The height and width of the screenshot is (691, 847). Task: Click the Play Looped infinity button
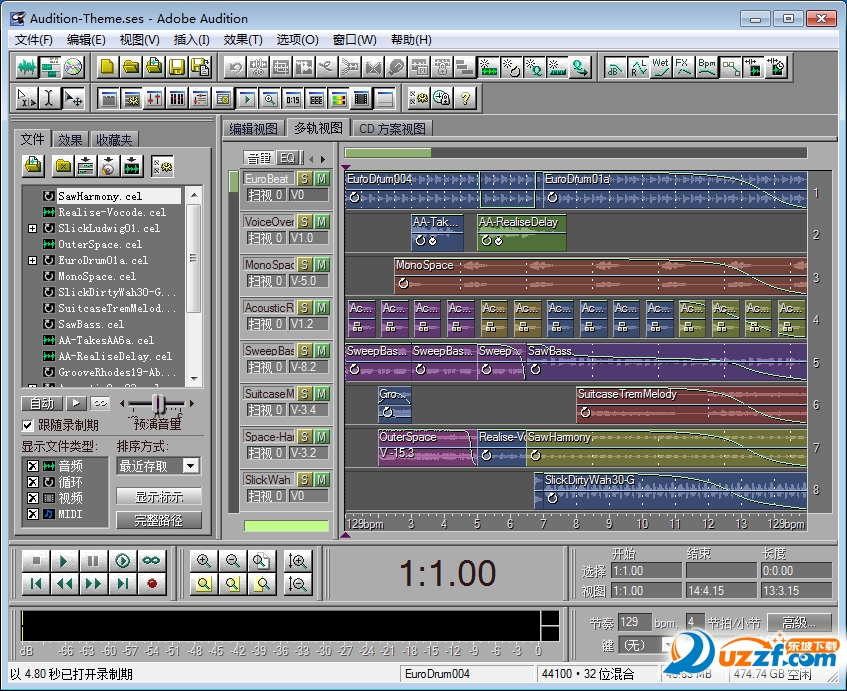click(152, 561)
